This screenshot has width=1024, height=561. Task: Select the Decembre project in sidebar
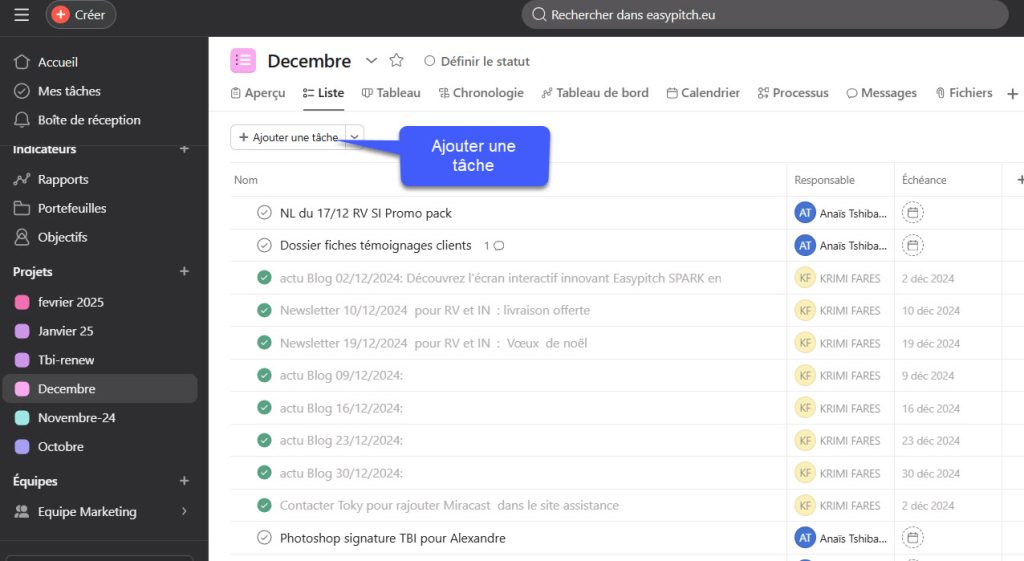(100, 389)
